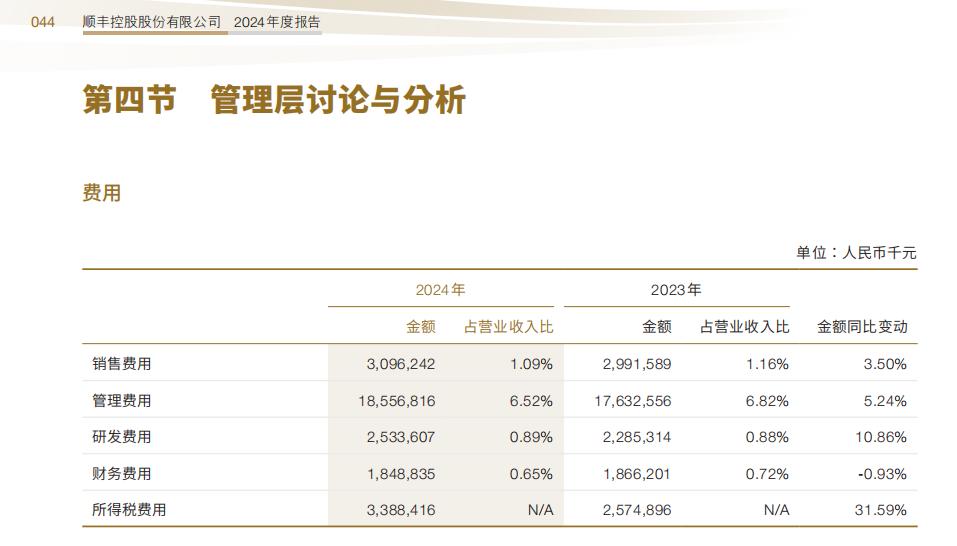Select the 2023年 column group header
957x546 pixels.
coord(676,290)
